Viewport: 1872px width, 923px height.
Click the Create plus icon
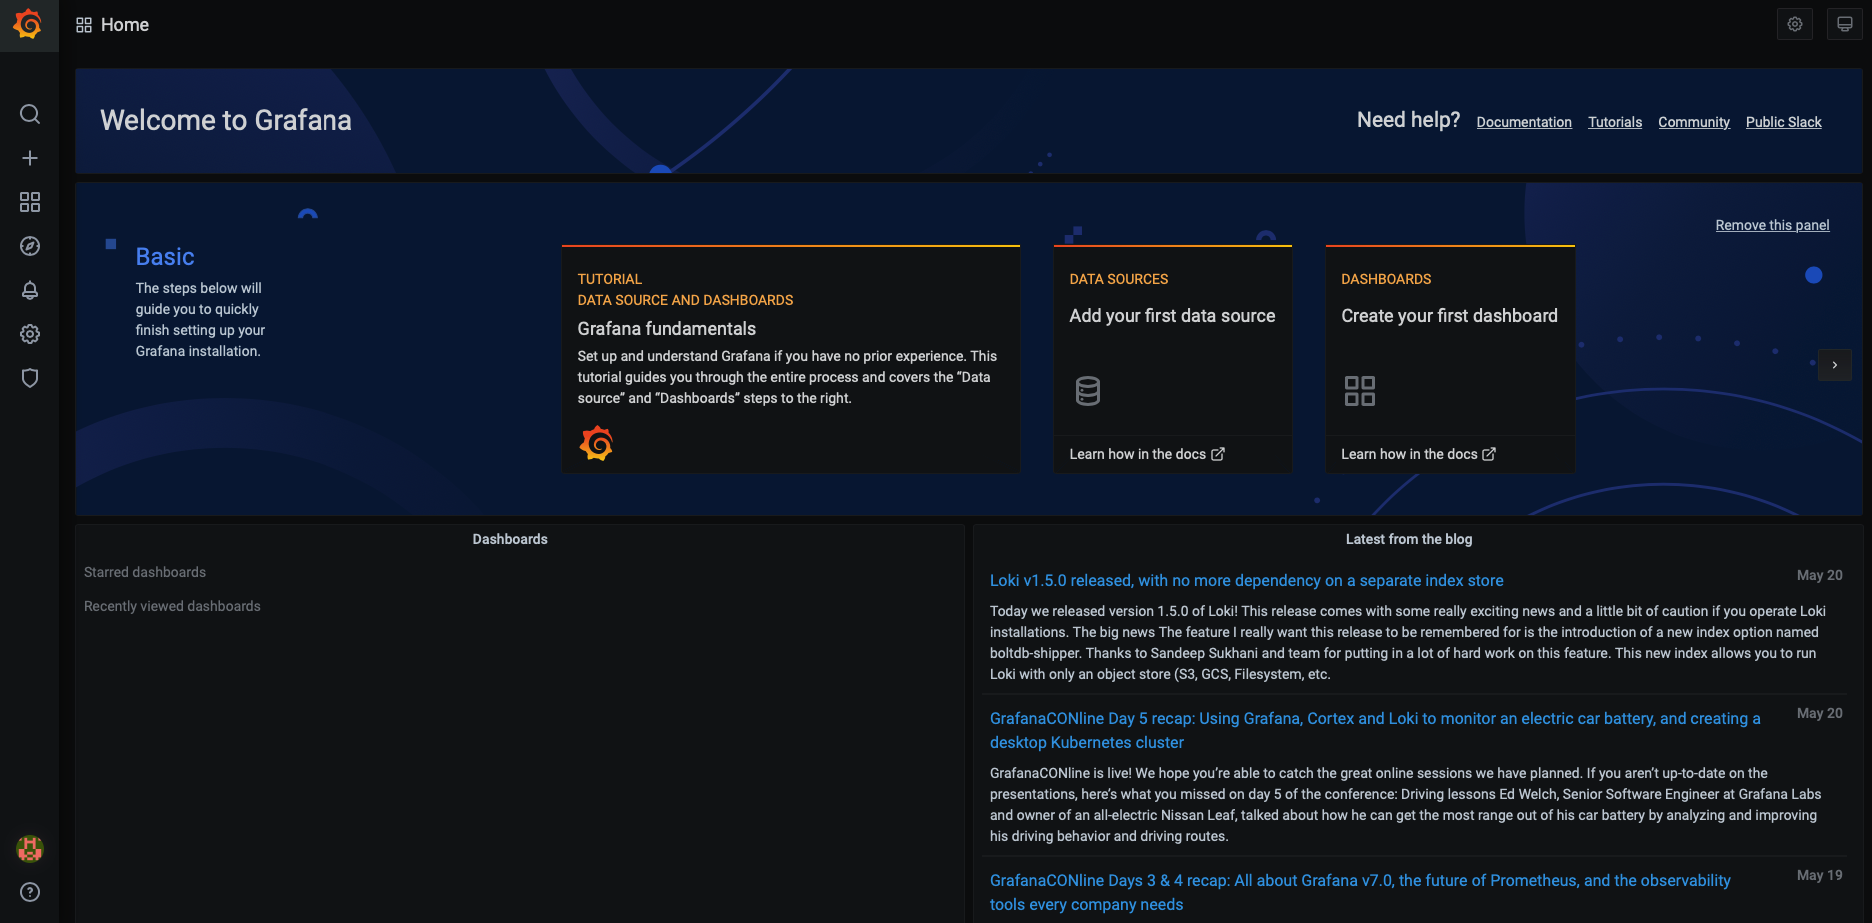coord(30,158)
